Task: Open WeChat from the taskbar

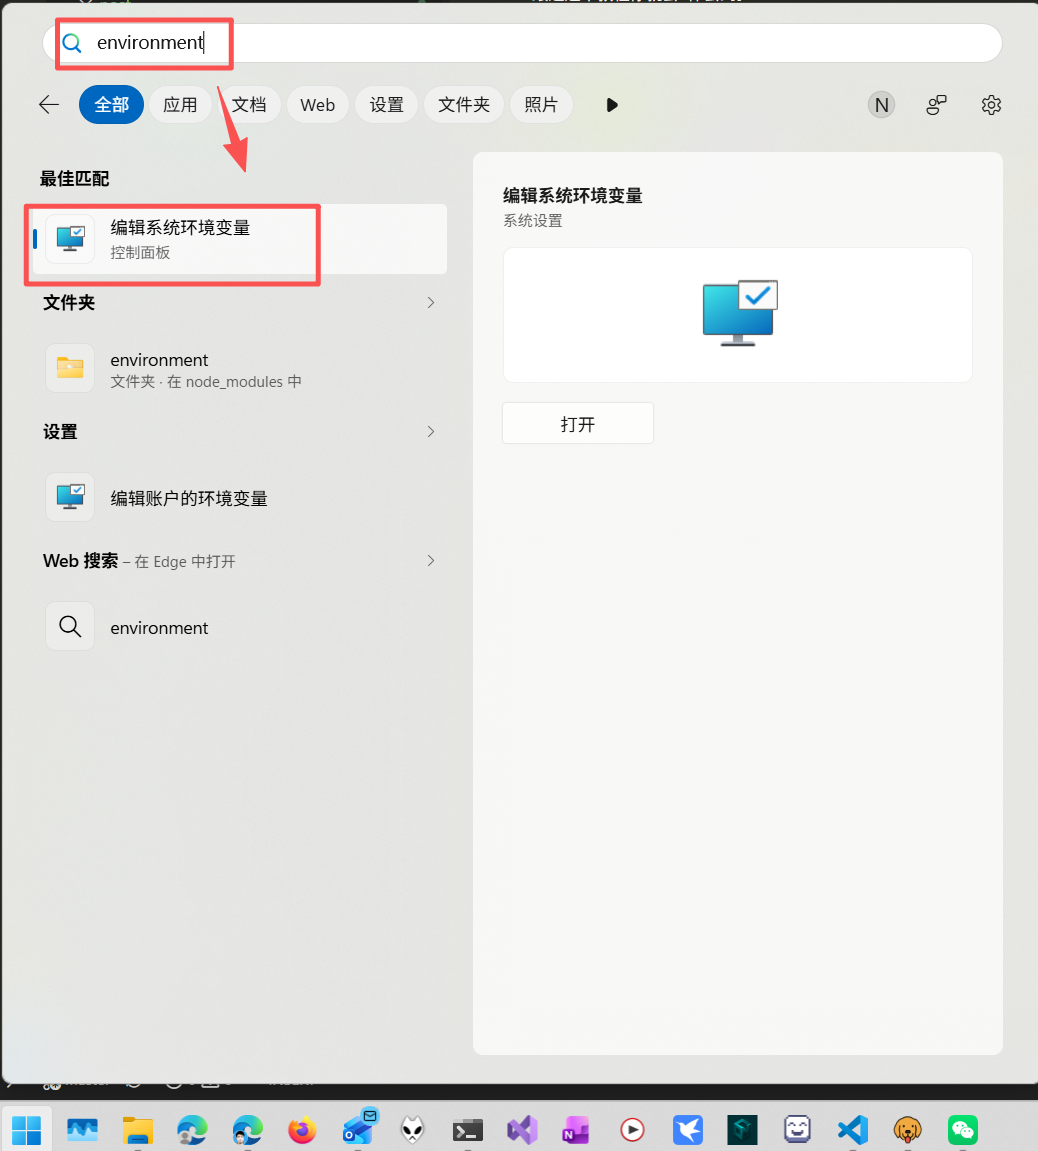Action: pyautogui.click(x=962, y=1130)
